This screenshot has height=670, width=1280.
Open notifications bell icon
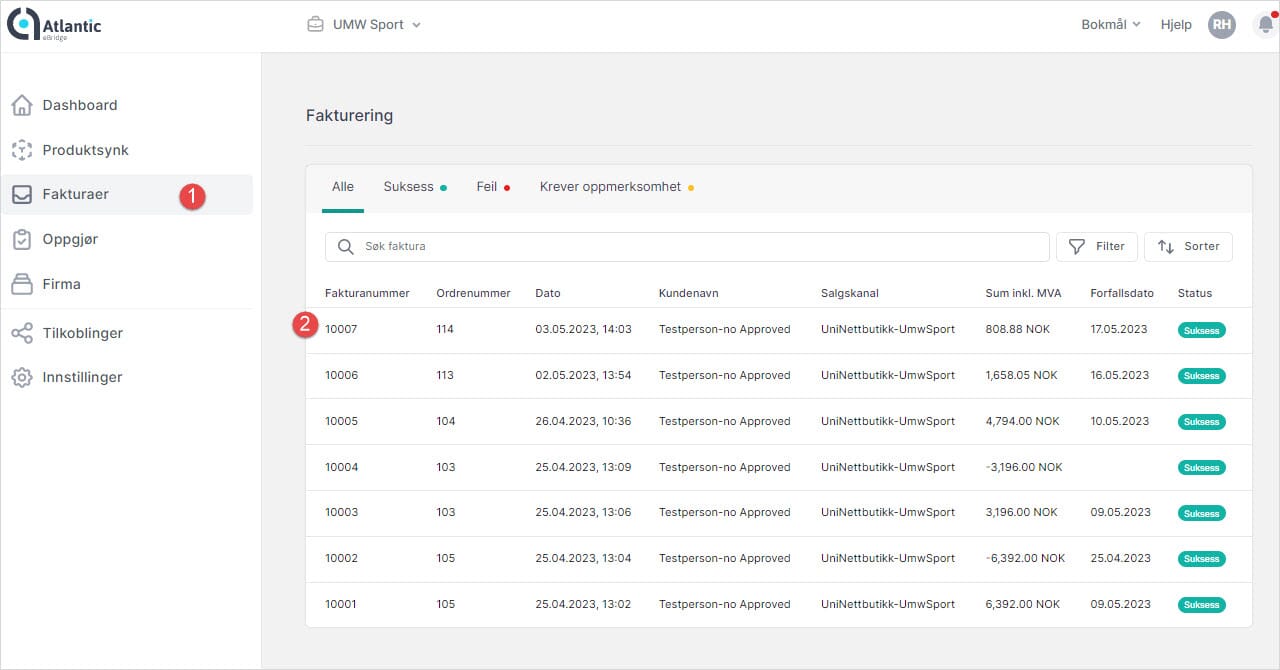pyautogui.click(x=1265, y=25)
